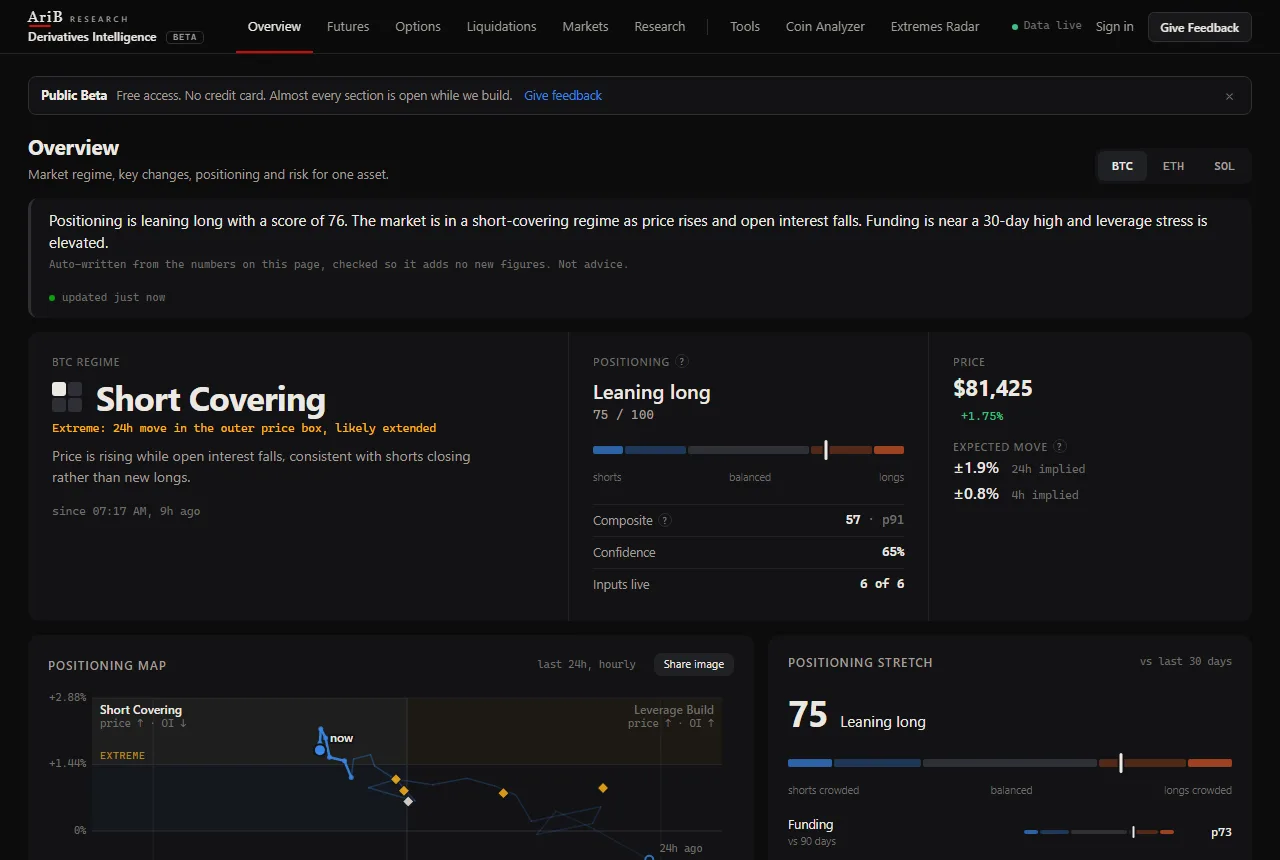Image resolution: width=1280 pixels, height=860 pixels.
Task: Dismiss the Public Beta banner
Action: pos(1229,96)
